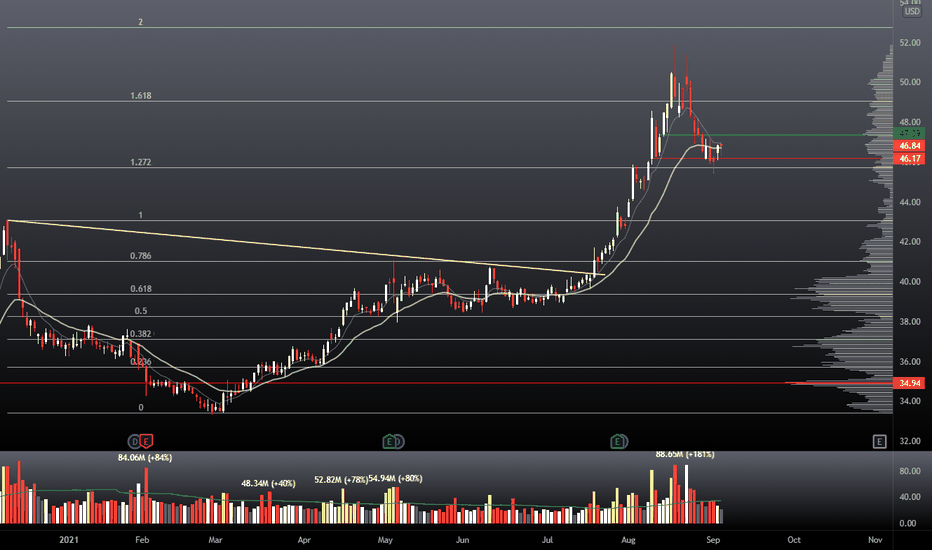Image resolution: width=932 pixels, height=550 pixels.
Task: Open the green E earnings marker near August
Action: click(618, 441)
